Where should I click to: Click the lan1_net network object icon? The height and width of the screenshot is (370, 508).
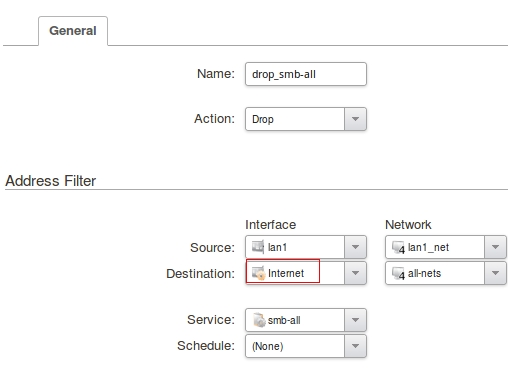[x=398, y=247]
